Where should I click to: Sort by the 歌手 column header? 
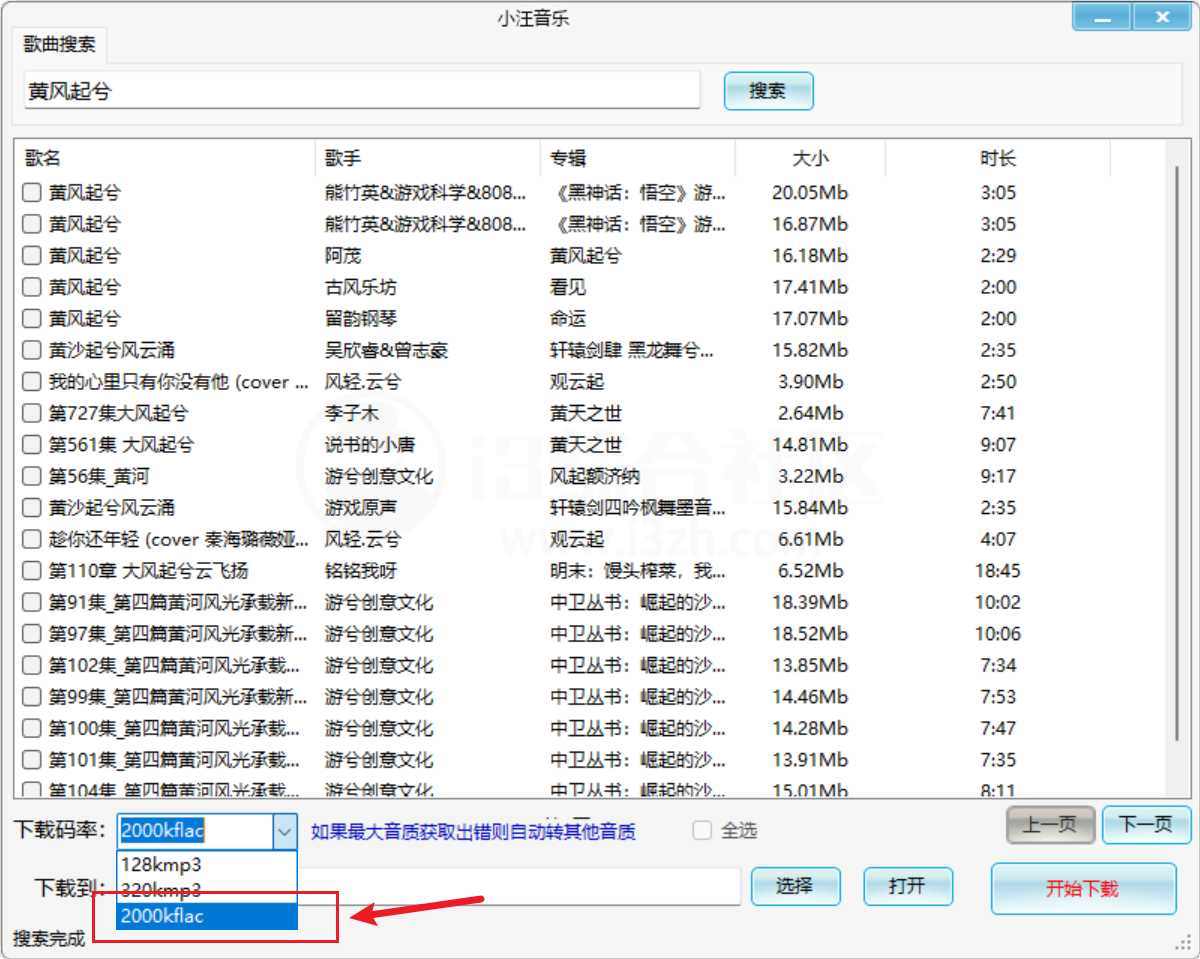428,158
